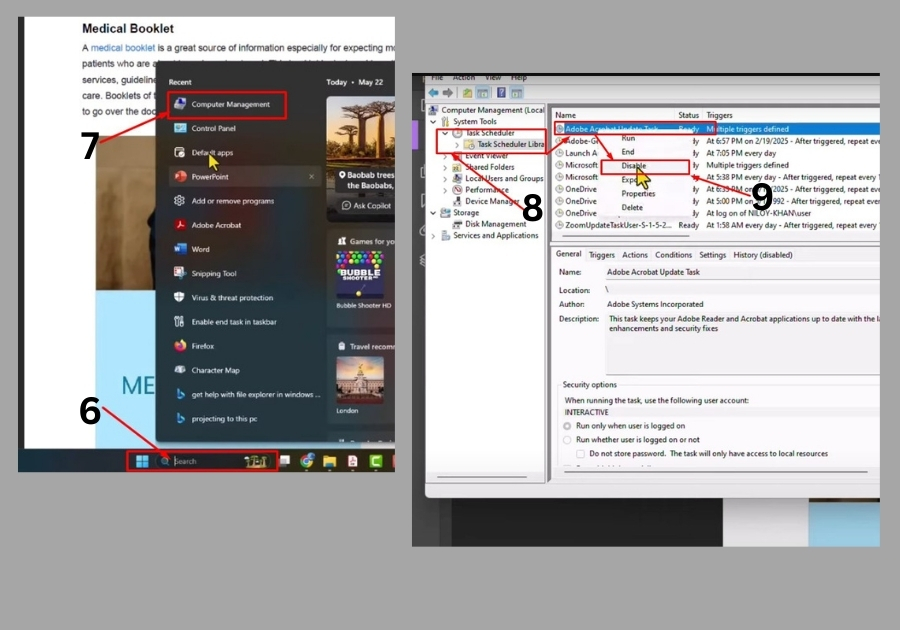The width and height of the screenshot is (900, 630).
Task: Expand the Performance tree node
Action: 445,190
